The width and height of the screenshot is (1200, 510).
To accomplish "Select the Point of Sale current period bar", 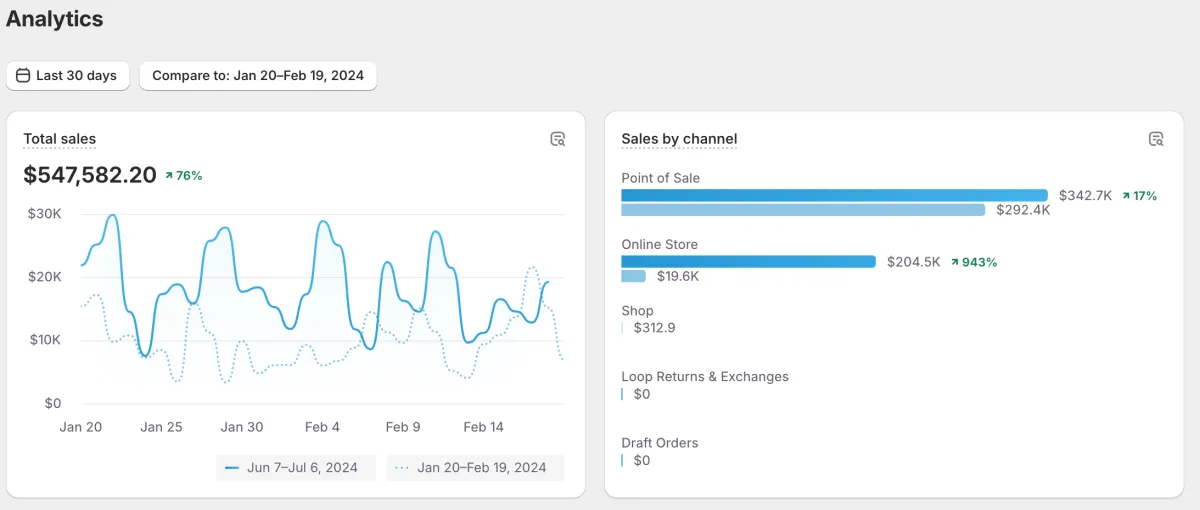I will [x=835, y=196].
